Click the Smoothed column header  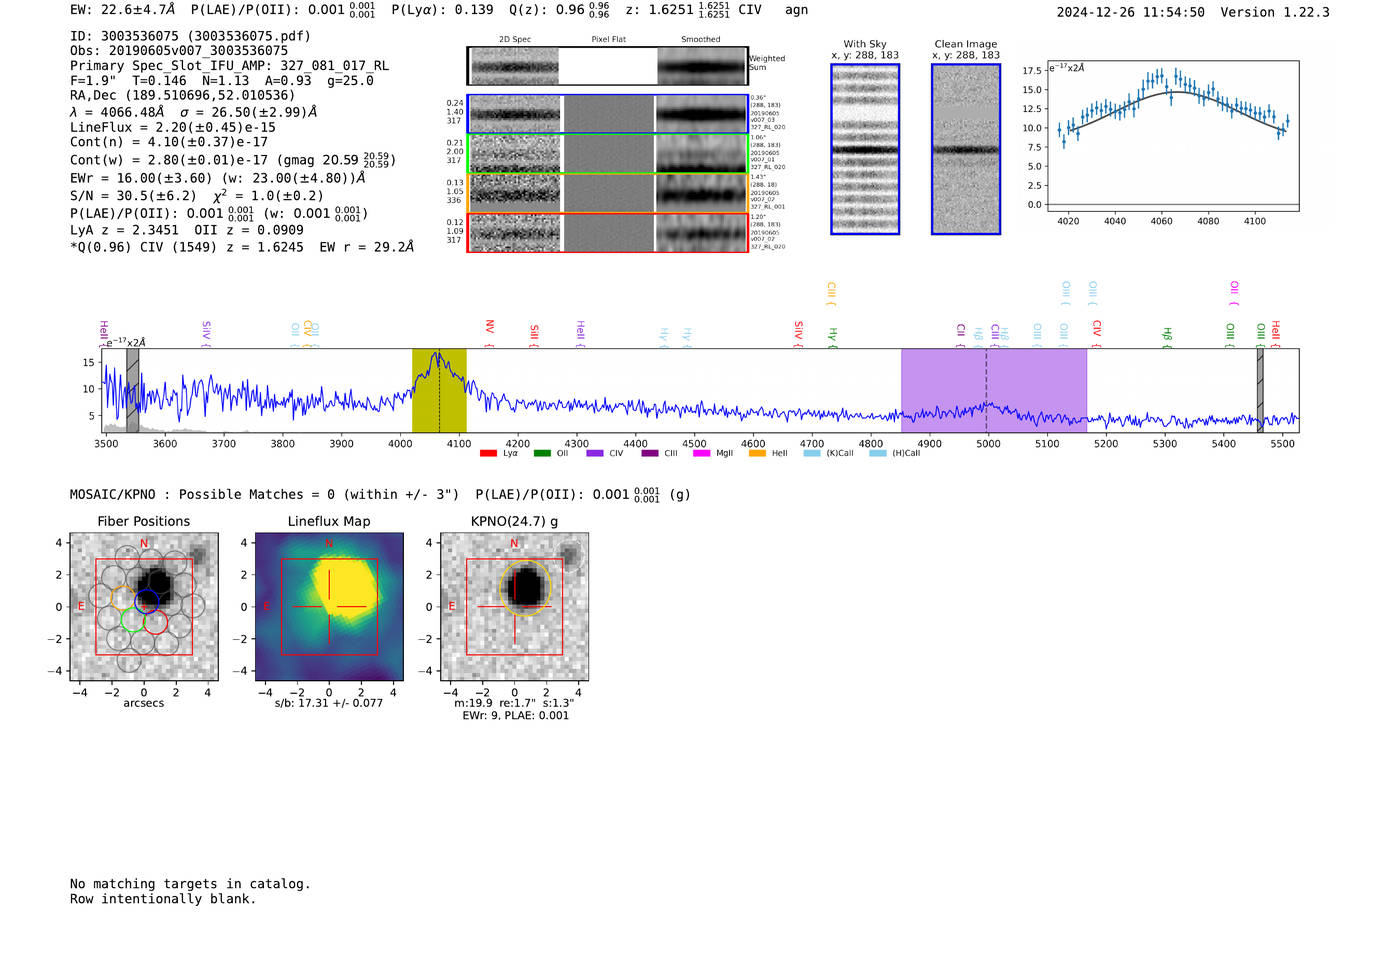[x=701, y=40]
